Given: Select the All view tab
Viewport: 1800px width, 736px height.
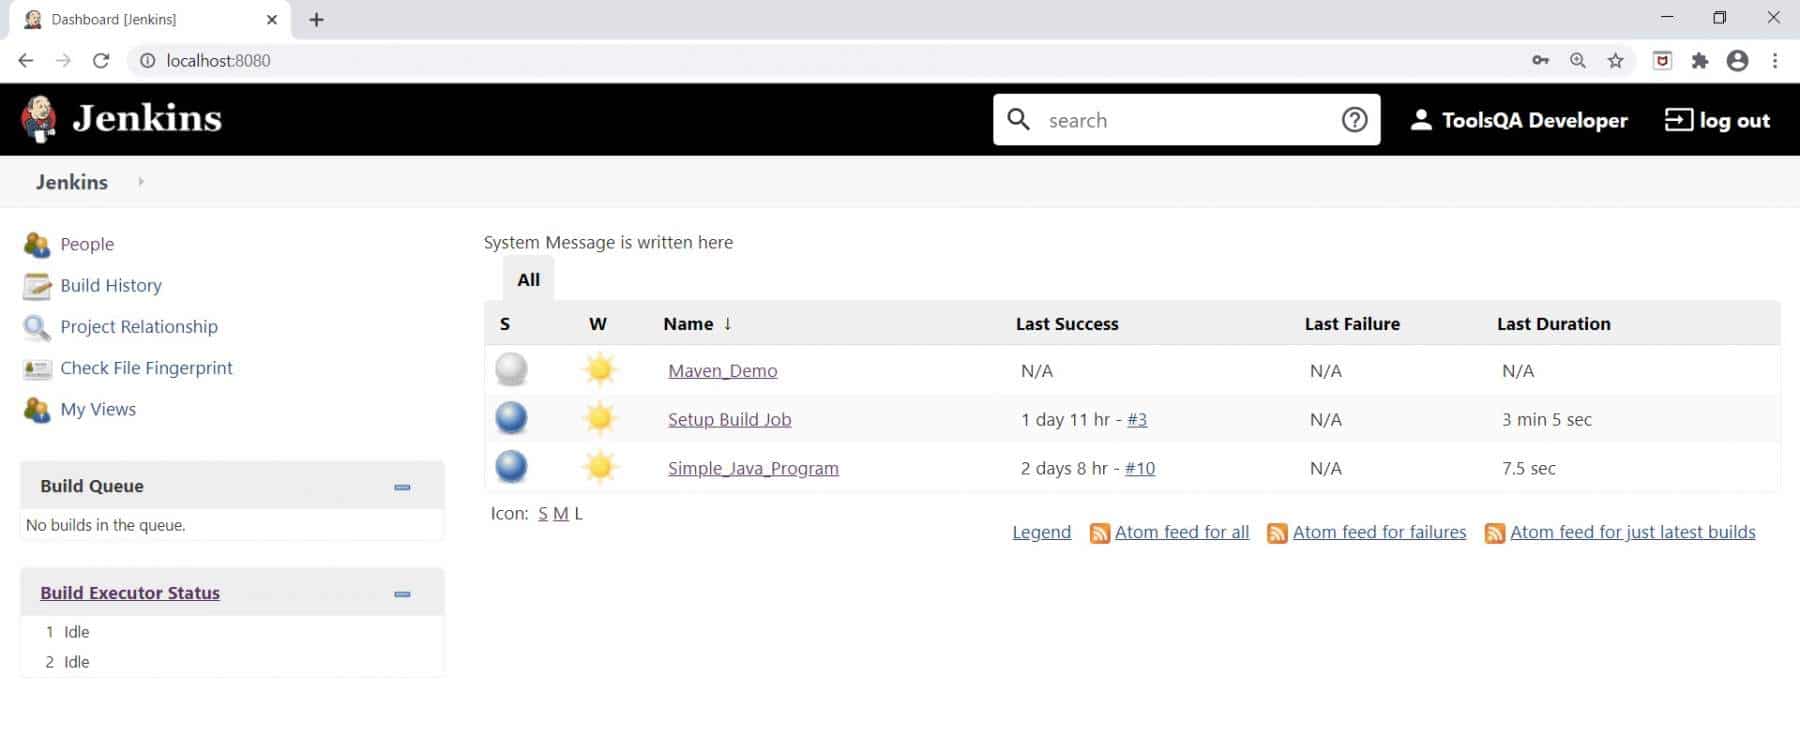Looking at the screenshot, I should pos(528,280).
